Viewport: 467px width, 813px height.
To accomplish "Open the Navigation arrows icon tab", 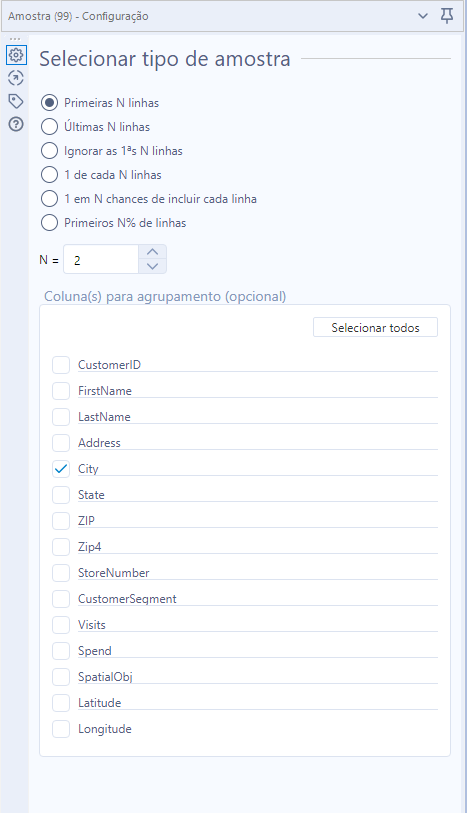I will [16, 78].
